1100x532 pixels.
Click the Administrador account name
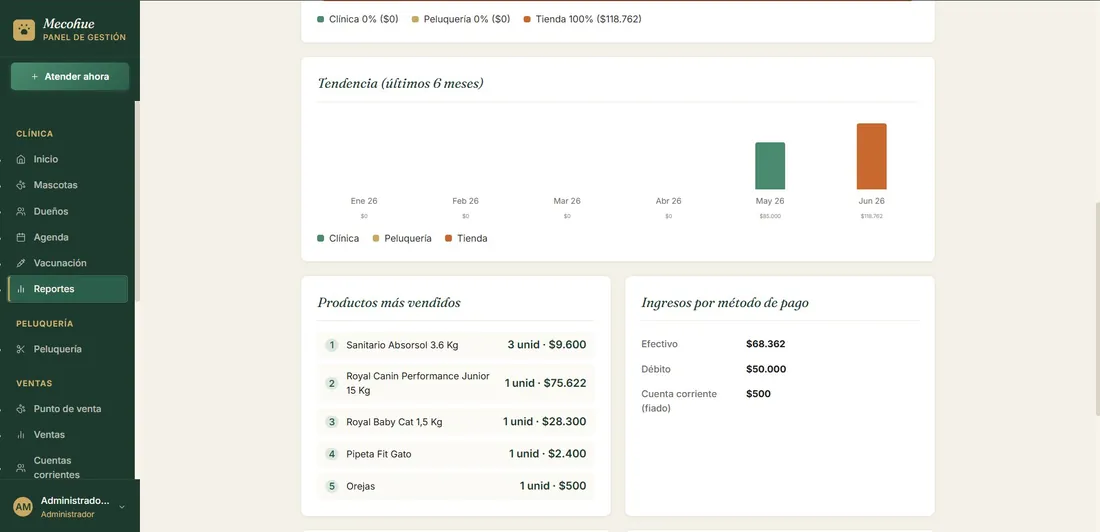pos(75,500)
